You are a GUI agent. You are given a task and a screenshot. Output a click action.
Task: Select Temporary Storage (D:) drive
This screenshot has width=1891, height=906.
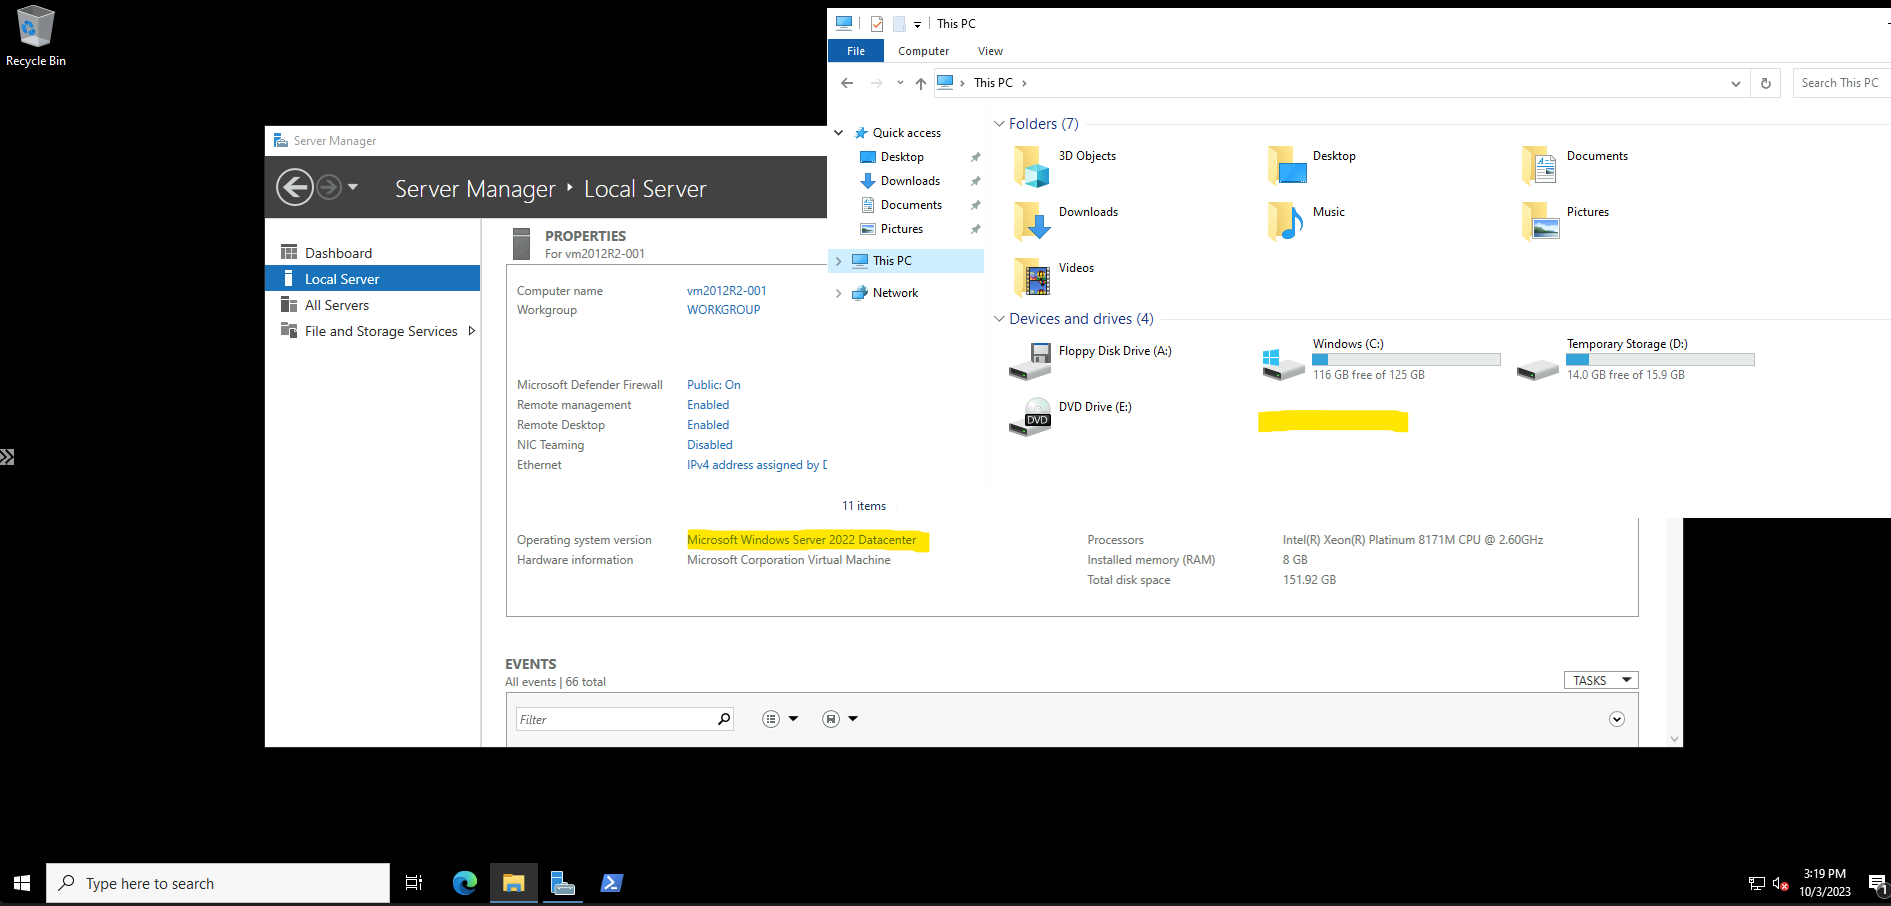tap(1636, 360)
